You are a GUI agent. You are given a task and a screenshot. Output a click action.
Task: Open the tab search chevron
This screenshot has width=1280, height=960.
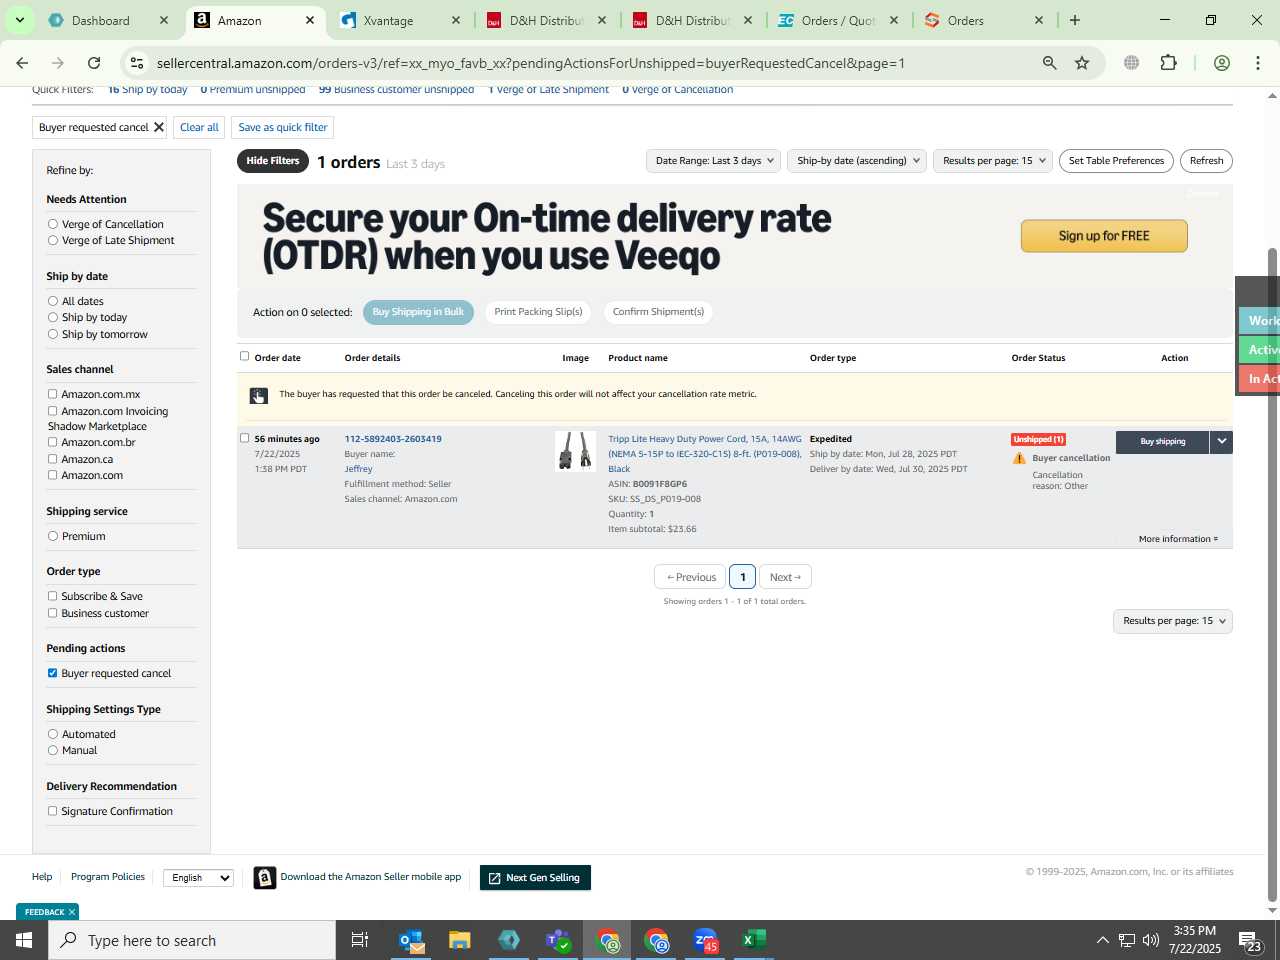click(19, 20)
